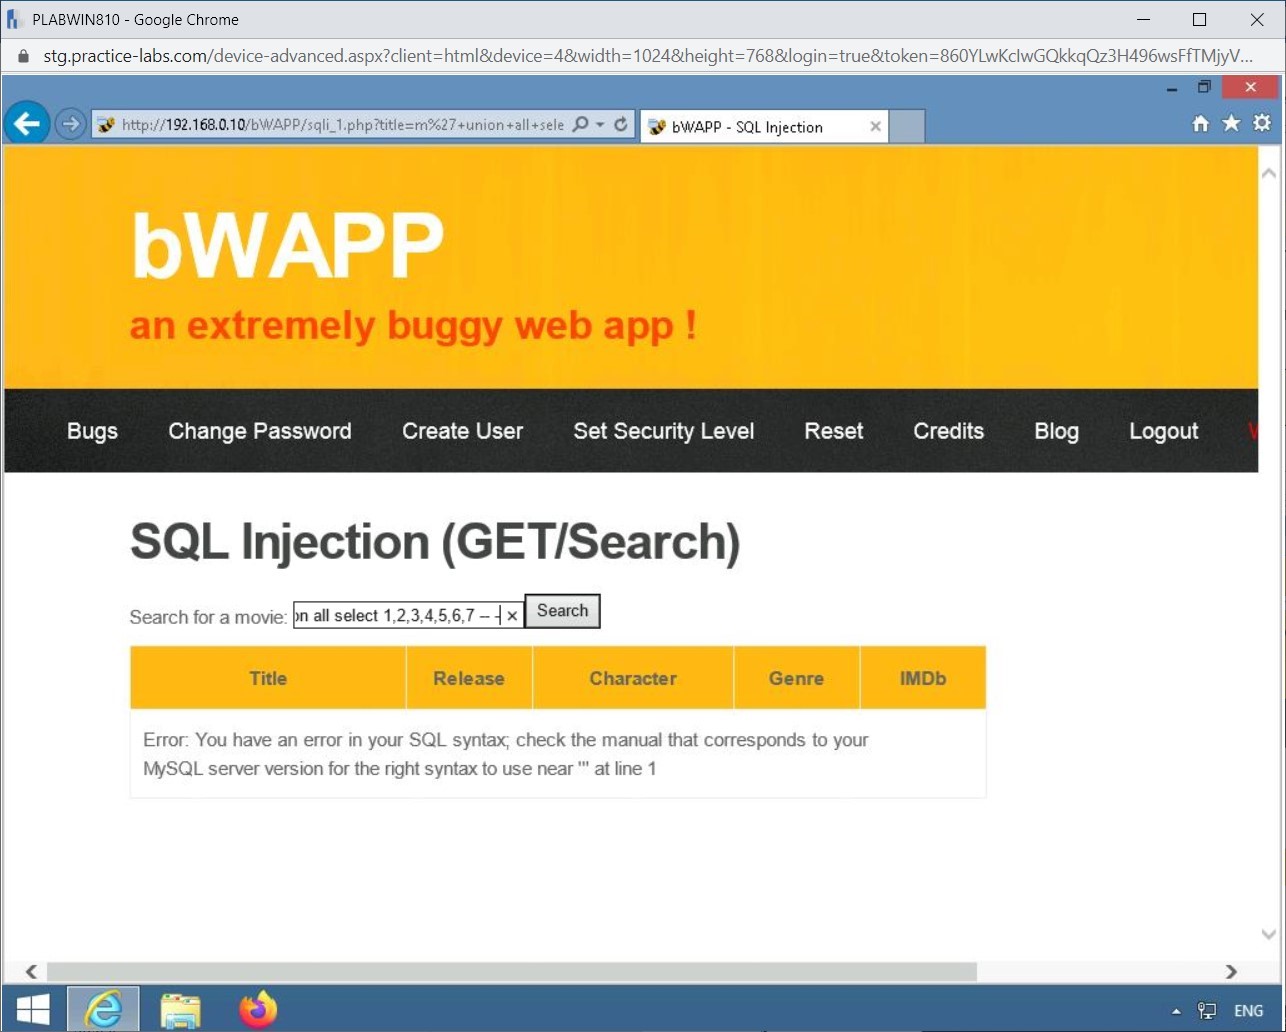Viewport: 1286px width, 1032px height.
Task: Click the Logout link
Action: (1163, 431)
